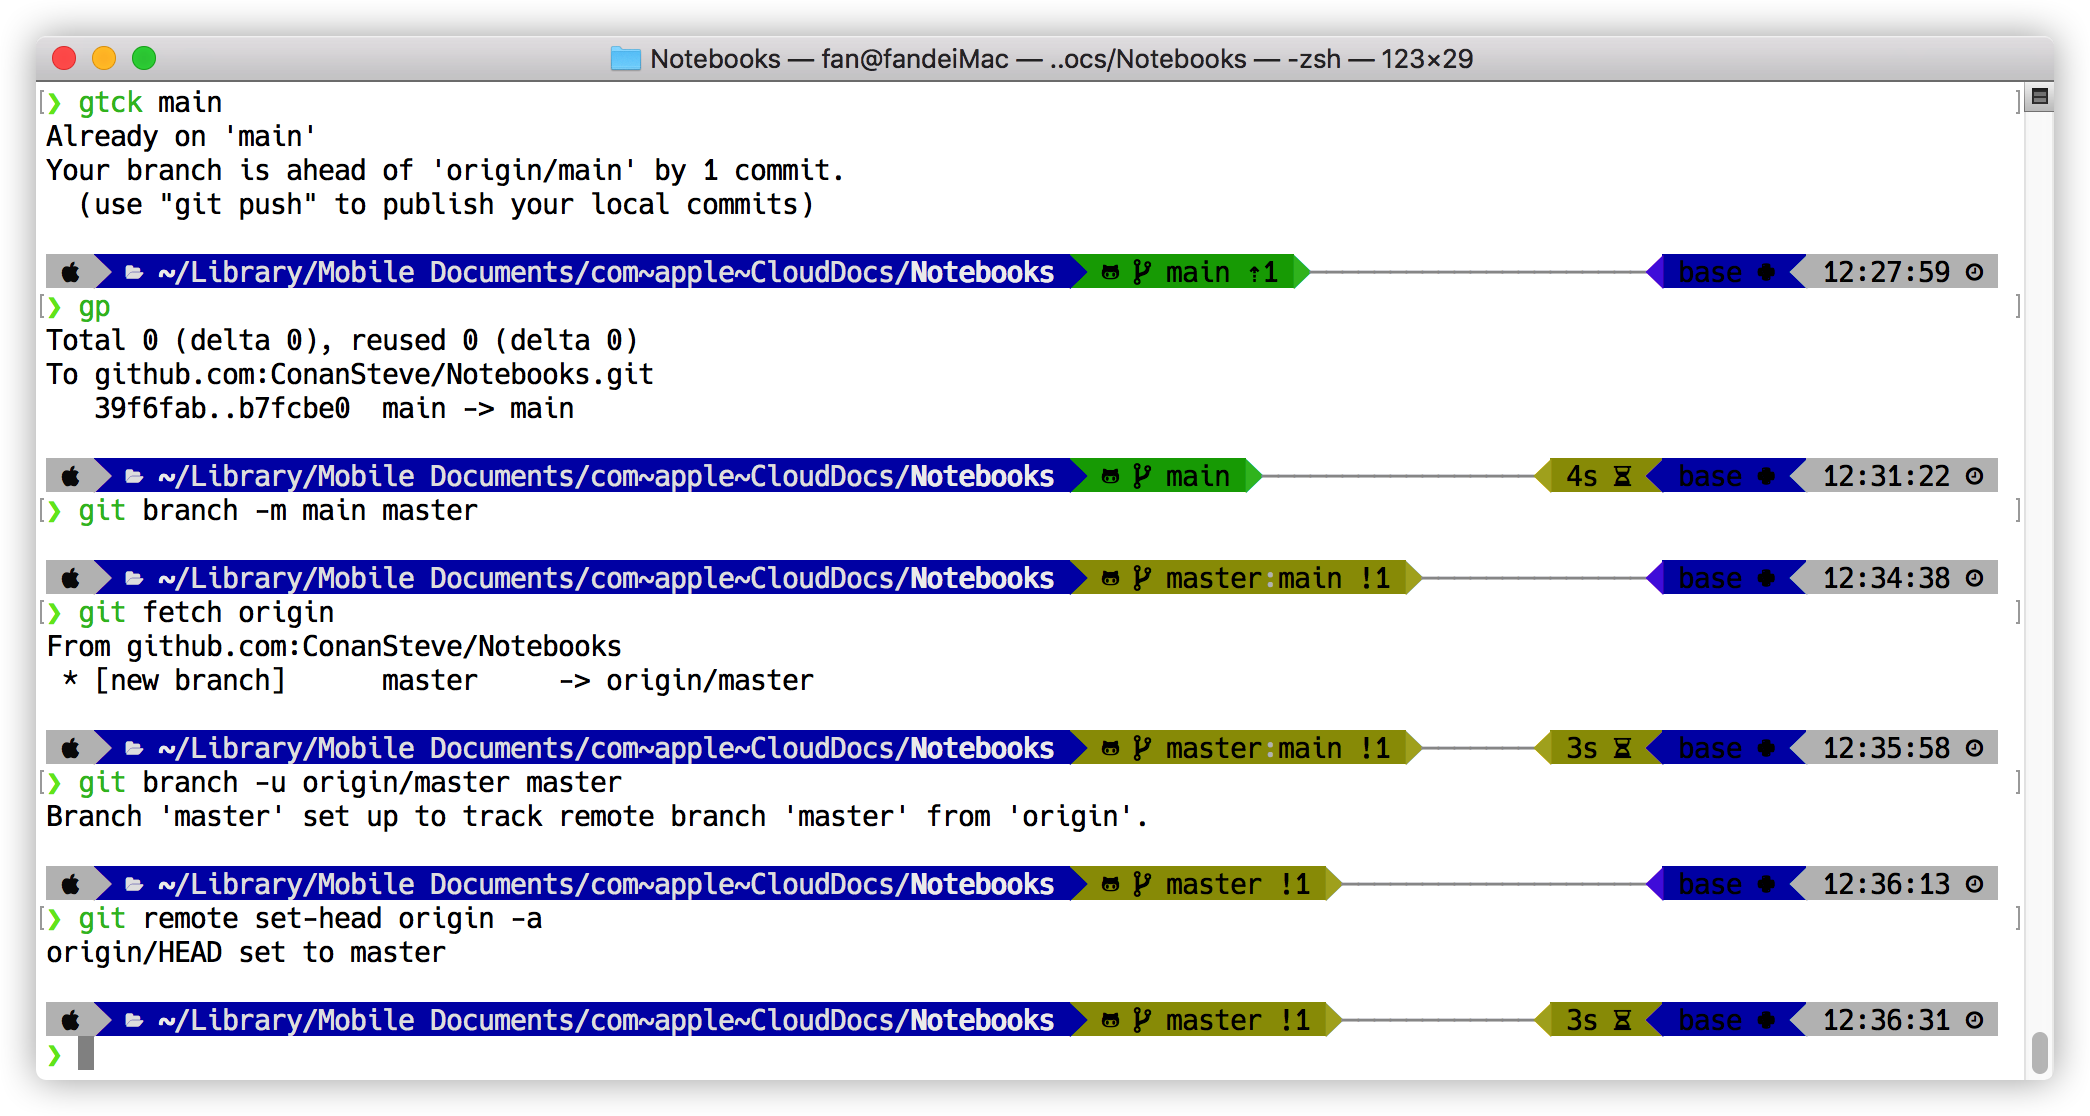Click the GitHub cat icon beside 'main ↑1'
The height and width of the screenshot is (1116, 2090).
click(1110, 272)
